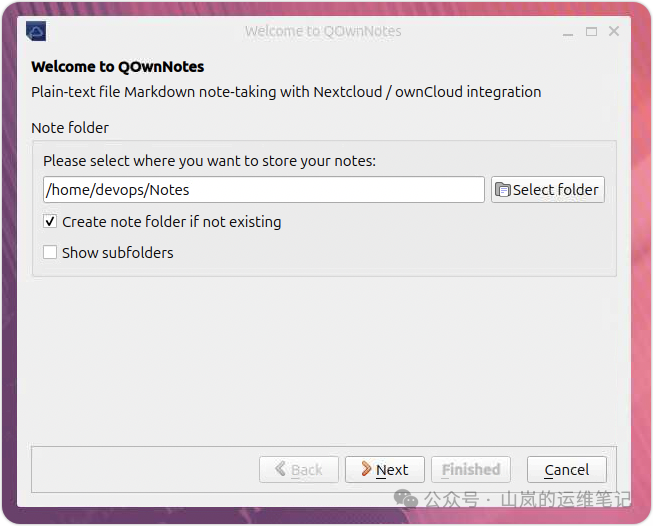Focus the note folder path field
Viewport: 653px width, 526px height.
[263, 190]
